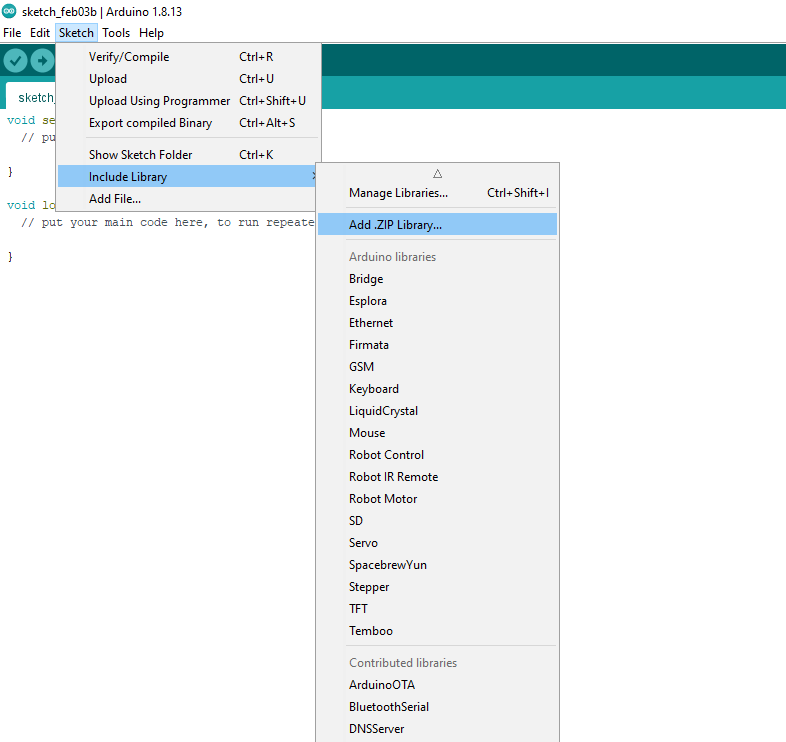Image resolution: width=786 pixels, height=742 pixels.
Task: Include the Mouse library
Action: pos(437,433)
